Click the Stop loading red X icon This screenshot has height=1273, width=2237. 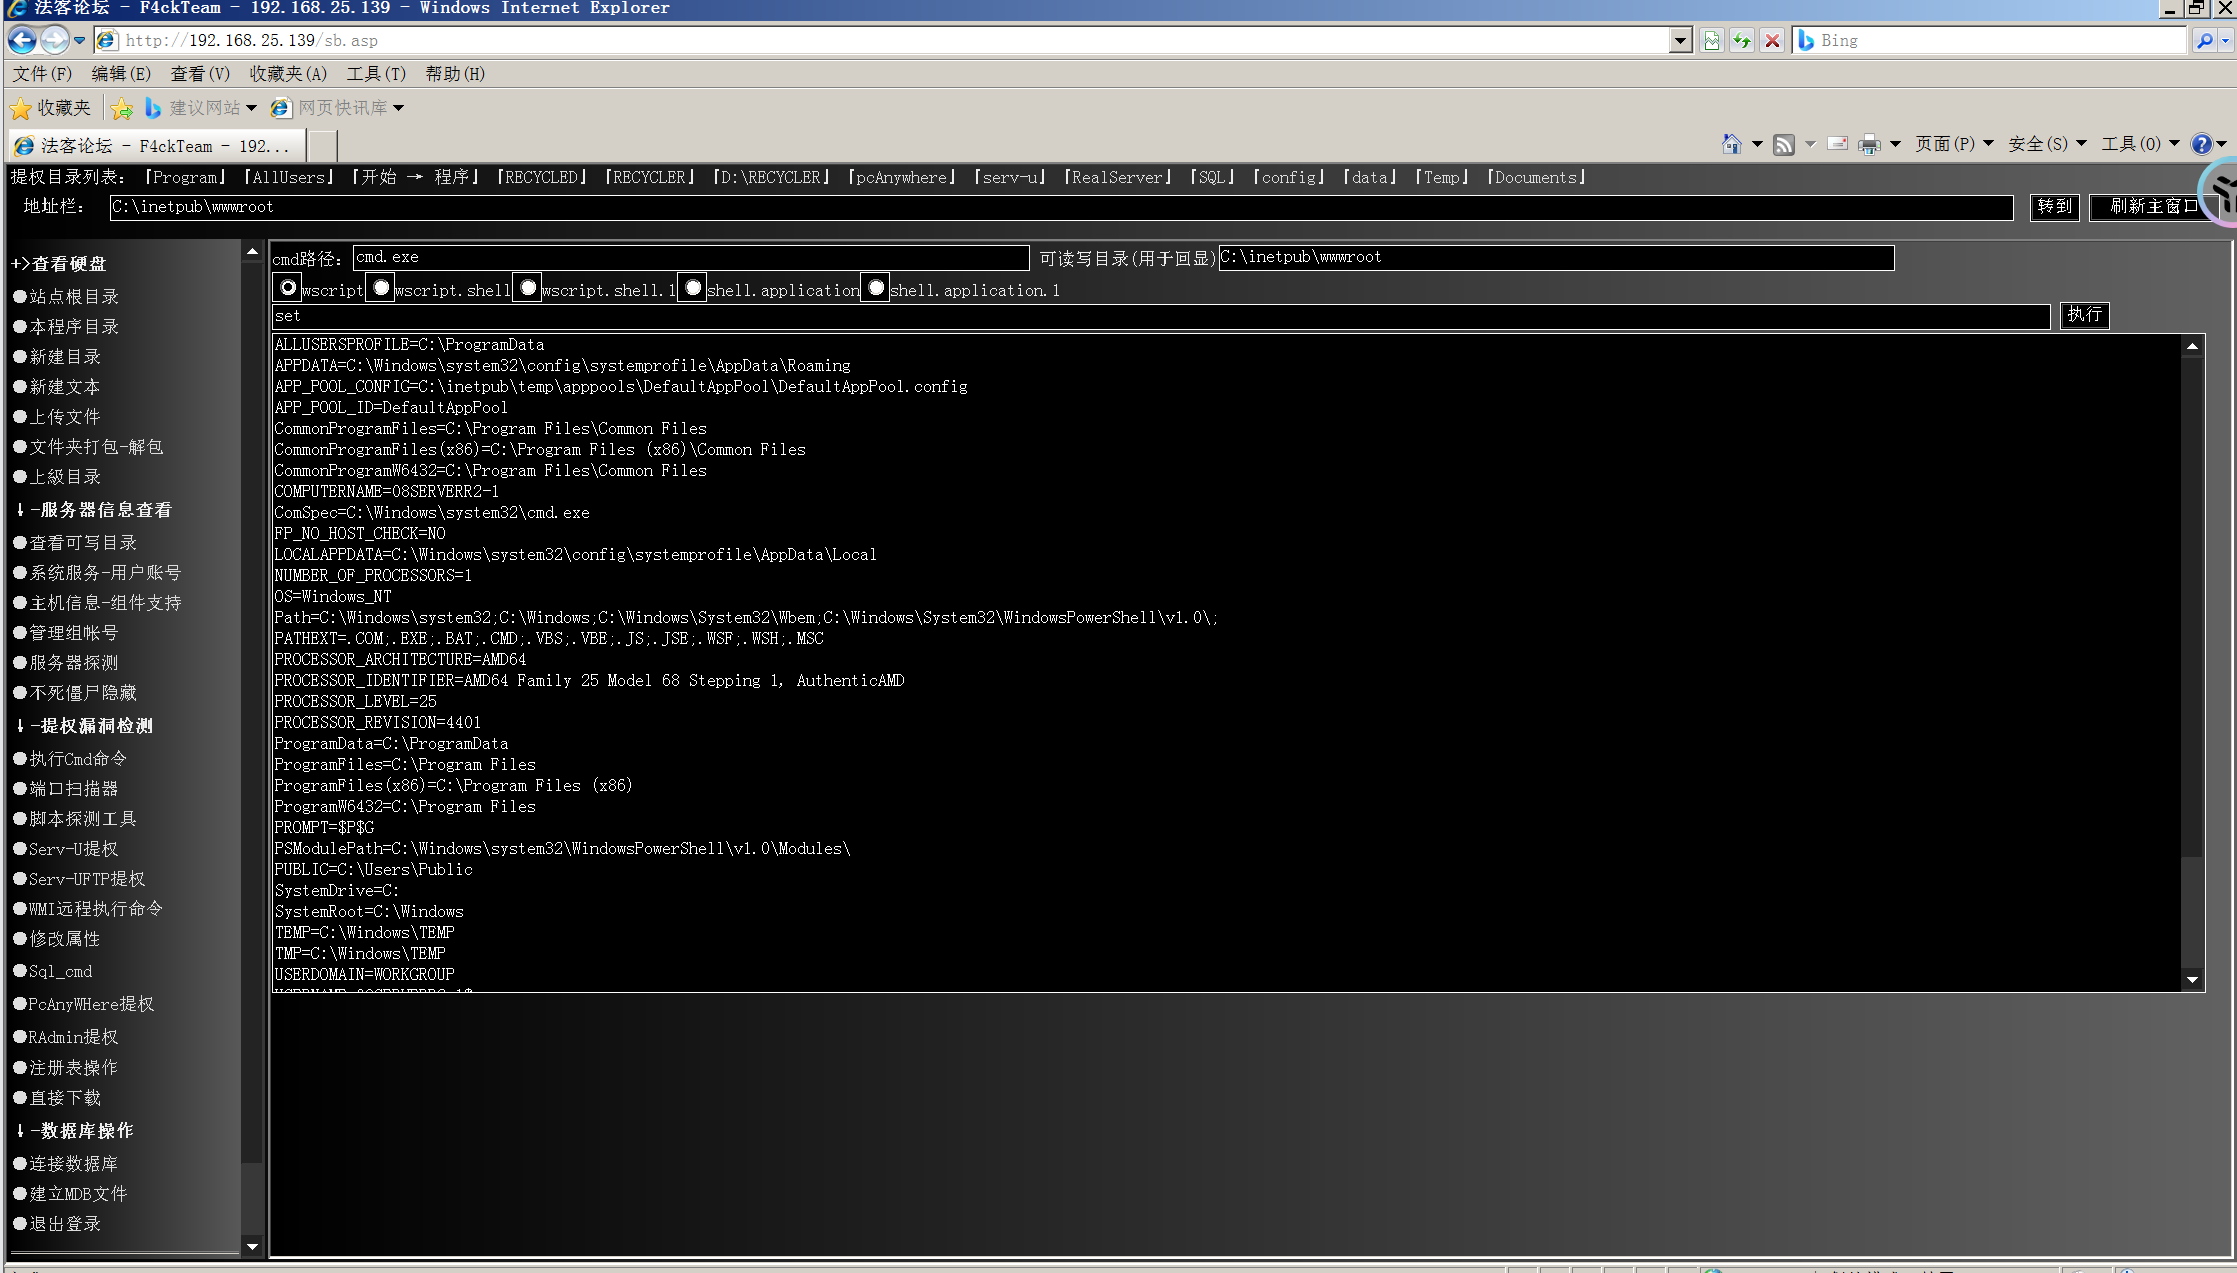coord(1772,40)
